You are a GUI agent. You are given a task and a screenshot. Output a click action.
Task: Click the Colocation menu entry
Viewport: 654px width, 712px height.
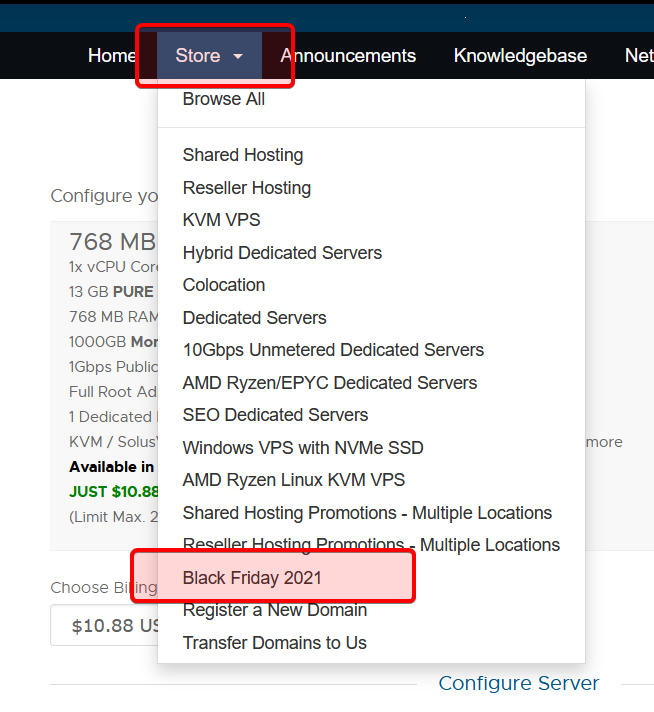[224, 285]
